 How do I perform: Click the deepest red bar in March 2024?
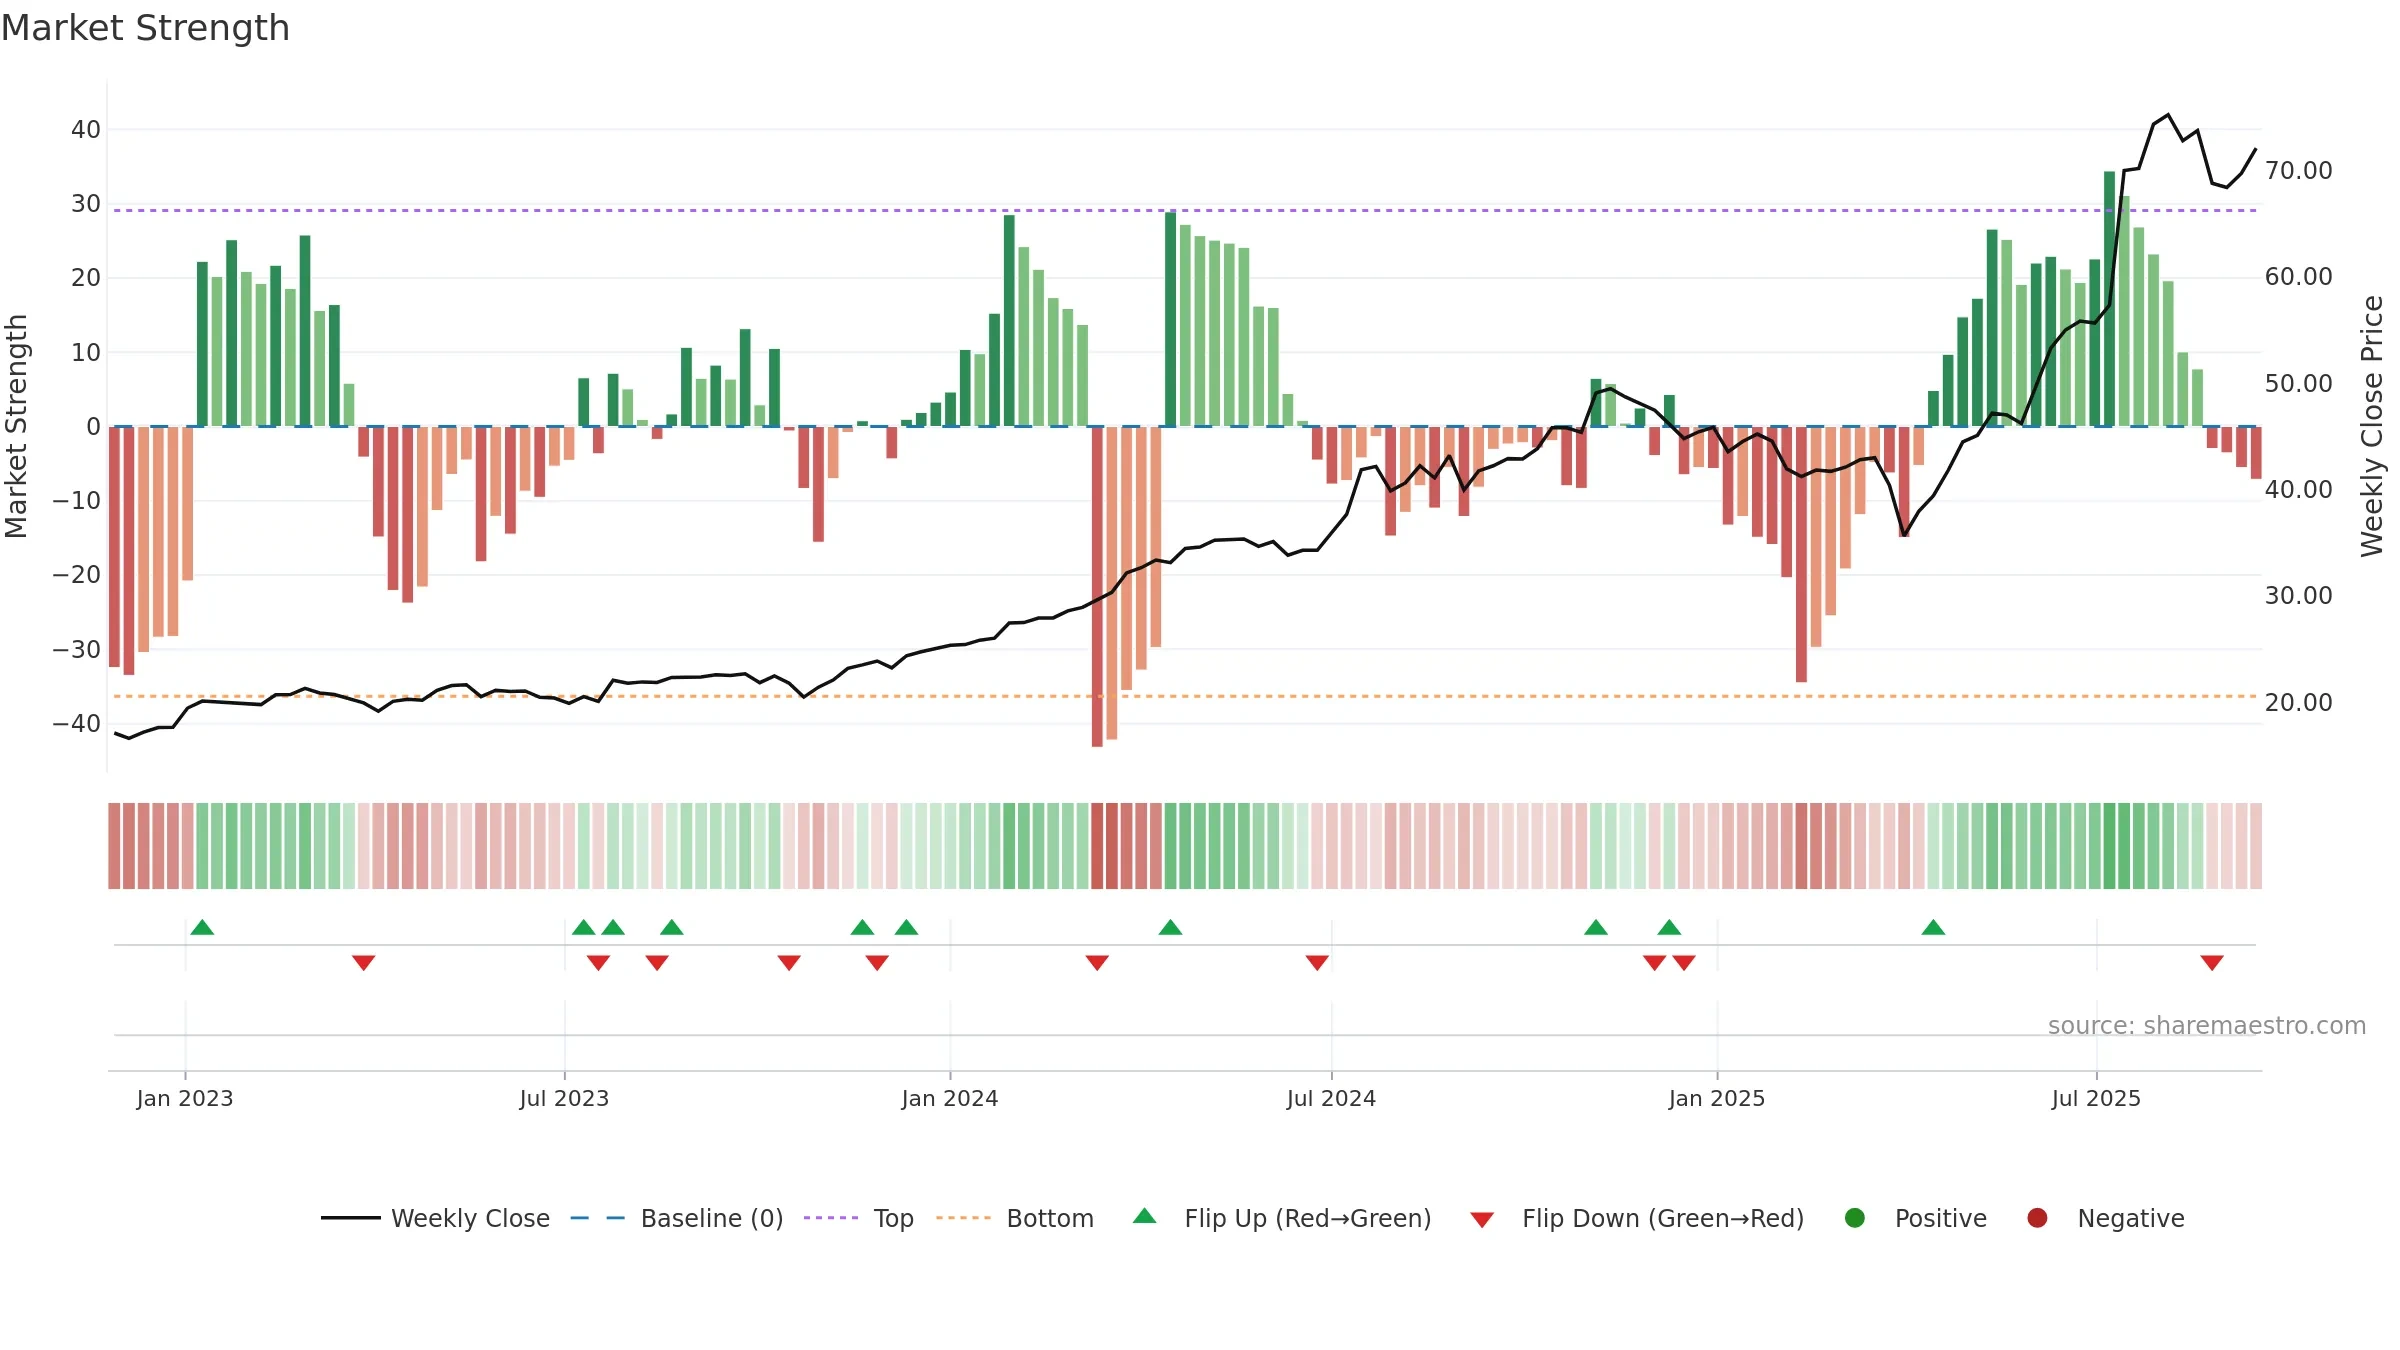(x=1097, y=586)
